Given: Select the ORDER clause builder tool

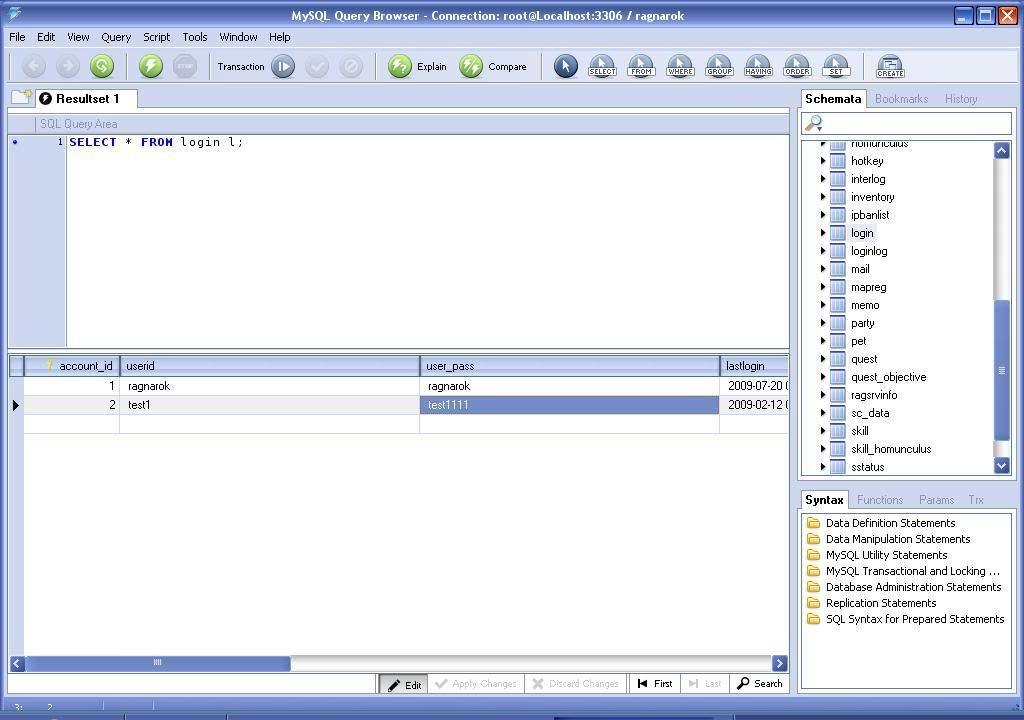Looking at the screenshot, I should 797,67.
